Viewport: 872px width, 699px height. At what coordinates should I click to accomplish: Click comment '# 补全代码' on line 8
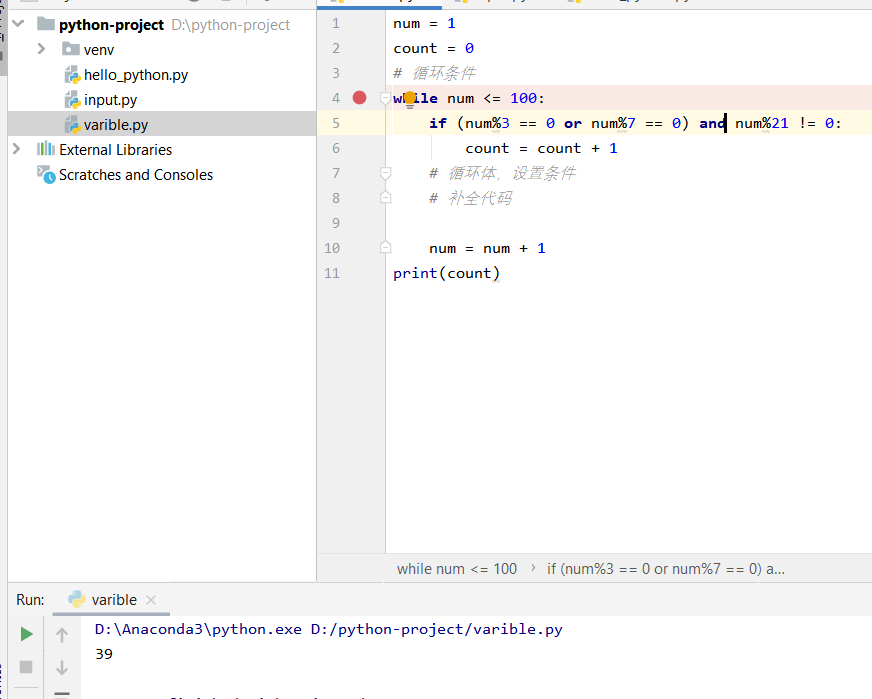click(x=470, y=197)
